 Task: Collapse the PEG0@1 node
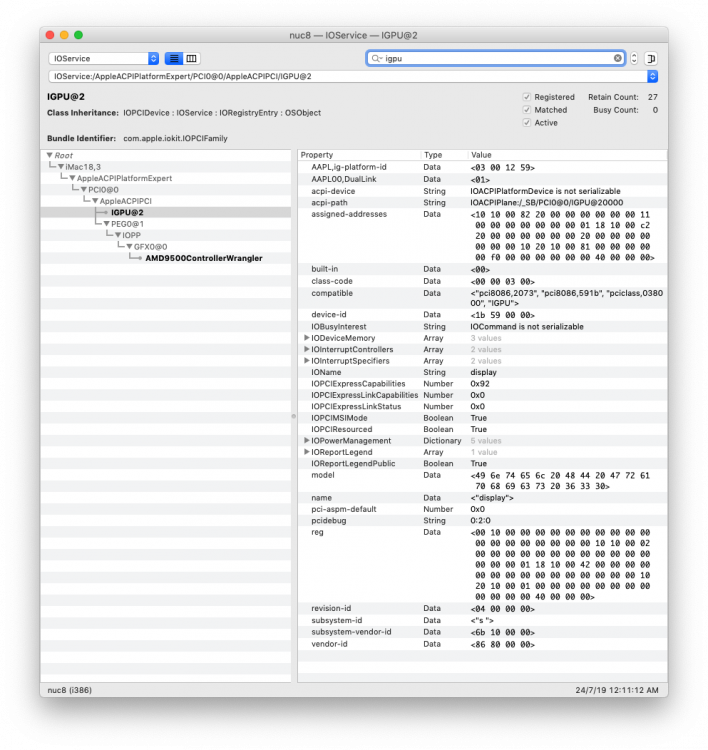pos(107,224)
